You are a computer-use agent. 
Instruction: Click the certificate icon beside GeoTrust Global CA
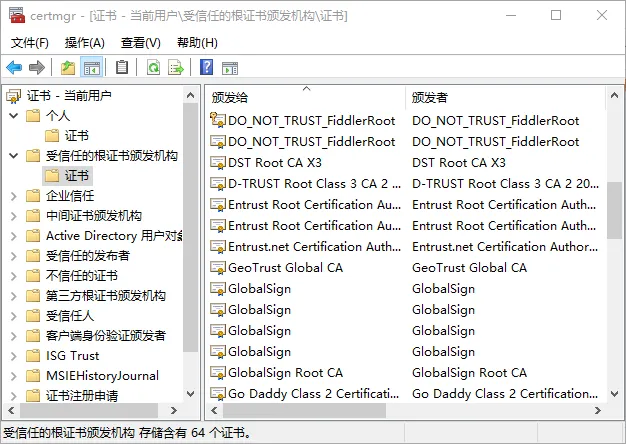click(218, 268)
